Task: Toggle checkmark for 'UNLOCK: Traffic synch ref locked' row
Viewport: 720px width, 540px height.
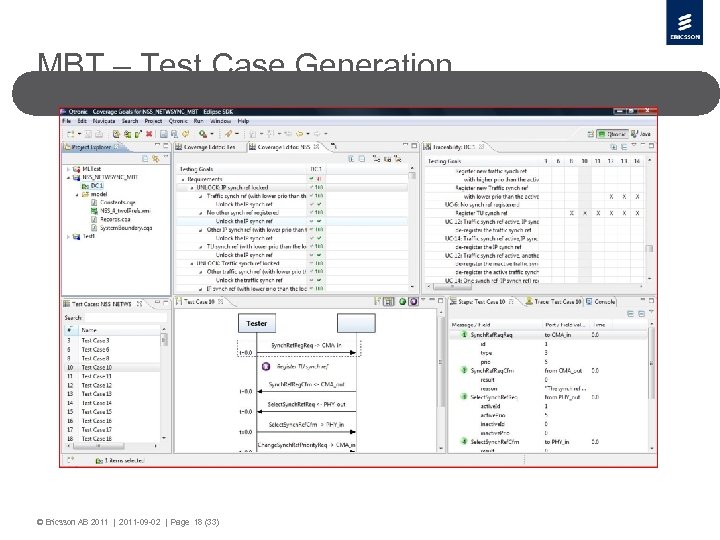Action: [x=312, y=264]
